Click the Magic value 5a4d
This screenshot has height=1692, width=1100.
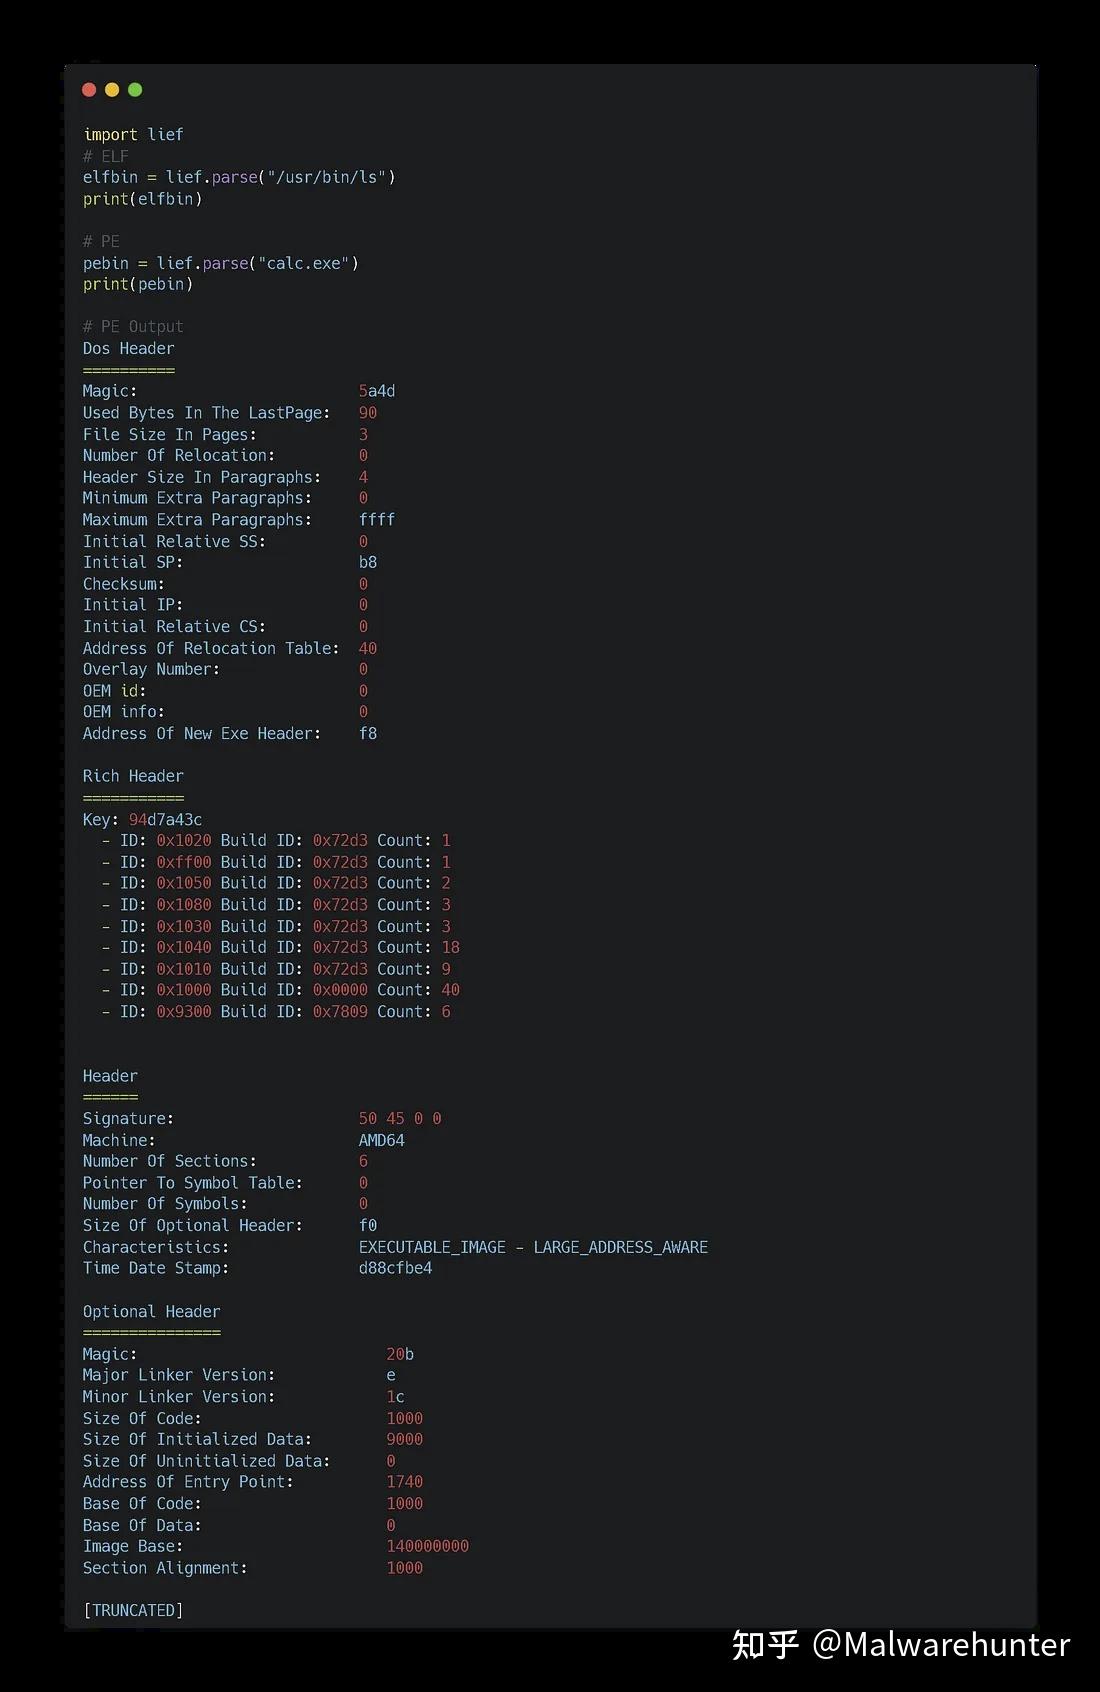click(377, 391)
